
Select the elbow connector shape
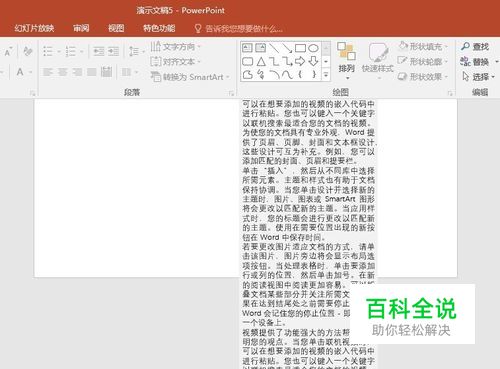[274, 61]
